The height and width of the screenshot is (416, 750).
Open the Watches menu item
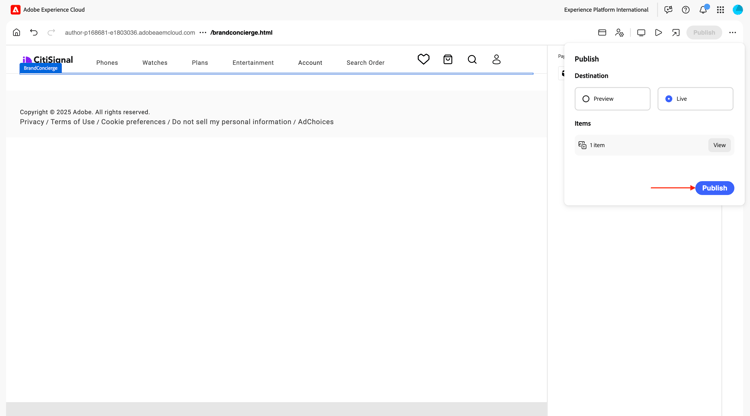(154, 63)
